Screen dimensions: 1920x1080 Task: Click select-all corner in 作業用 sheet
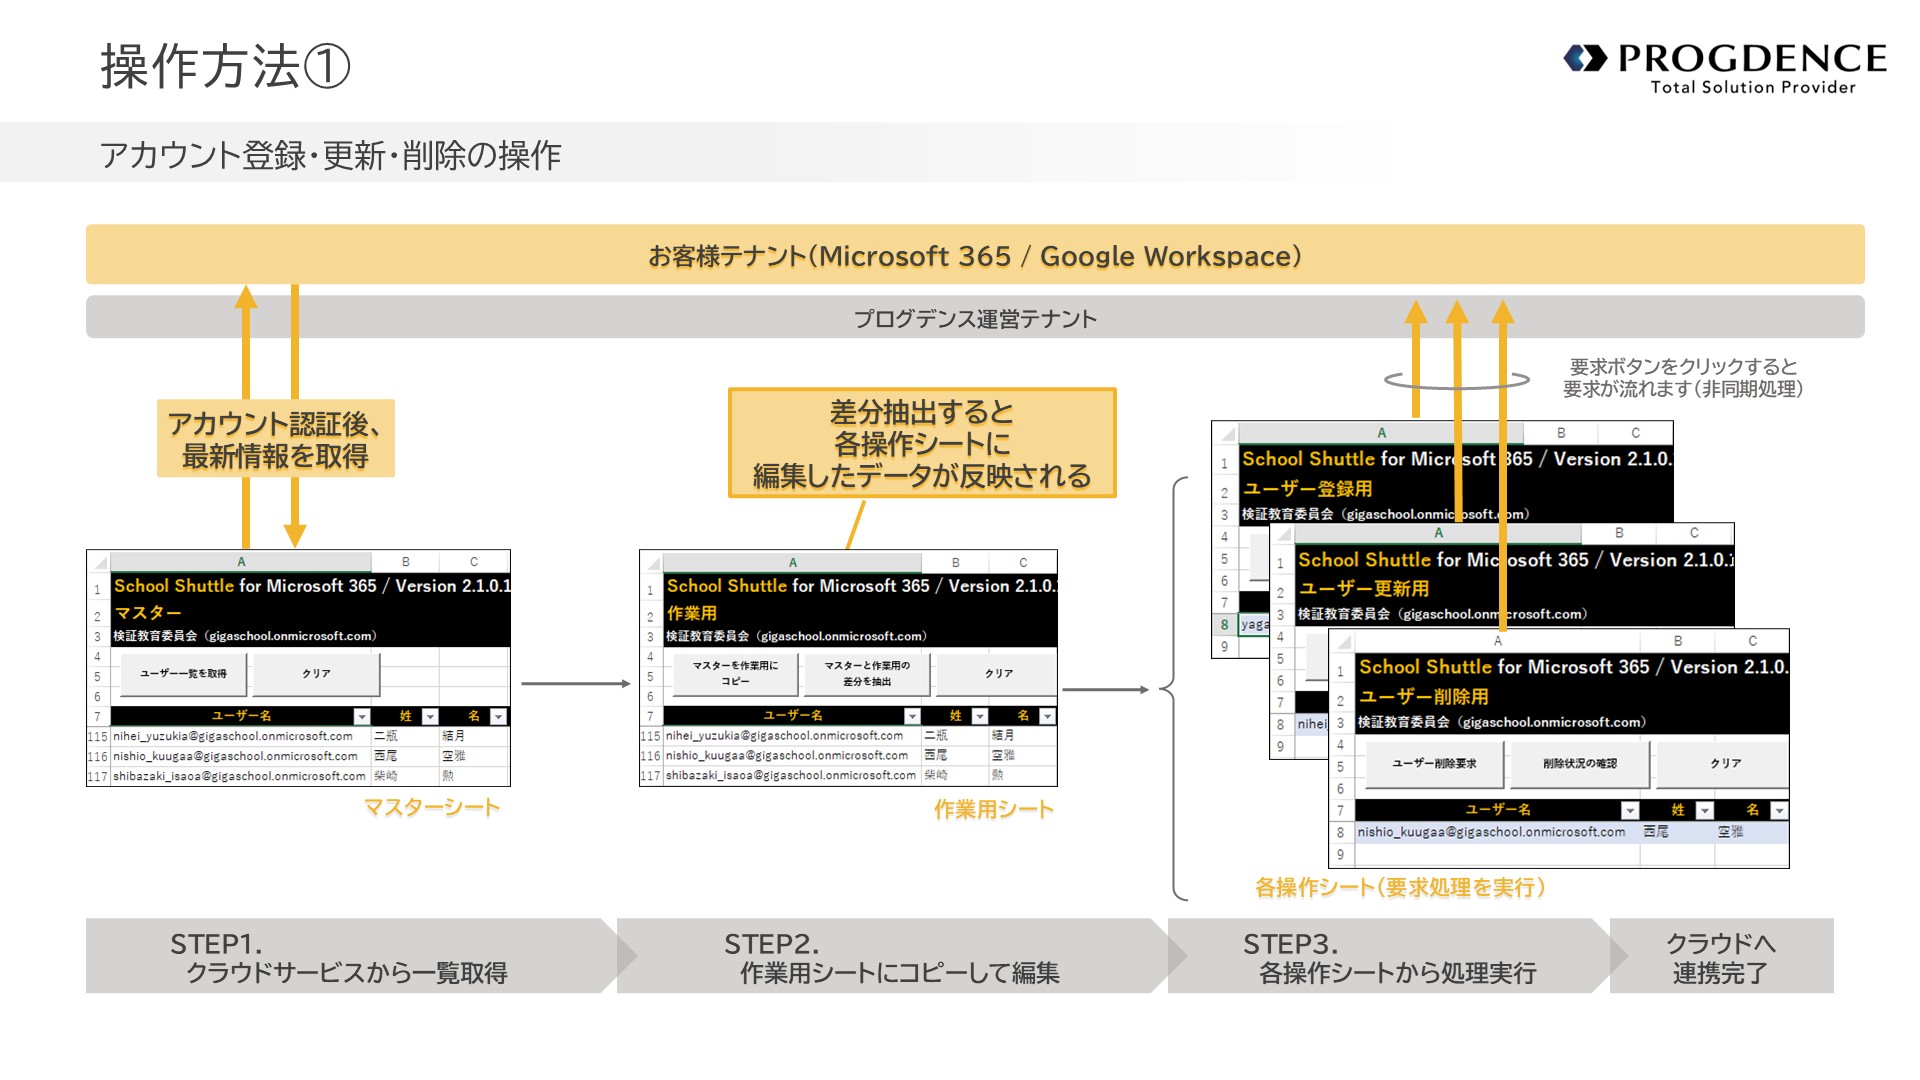tap(651, 563)
